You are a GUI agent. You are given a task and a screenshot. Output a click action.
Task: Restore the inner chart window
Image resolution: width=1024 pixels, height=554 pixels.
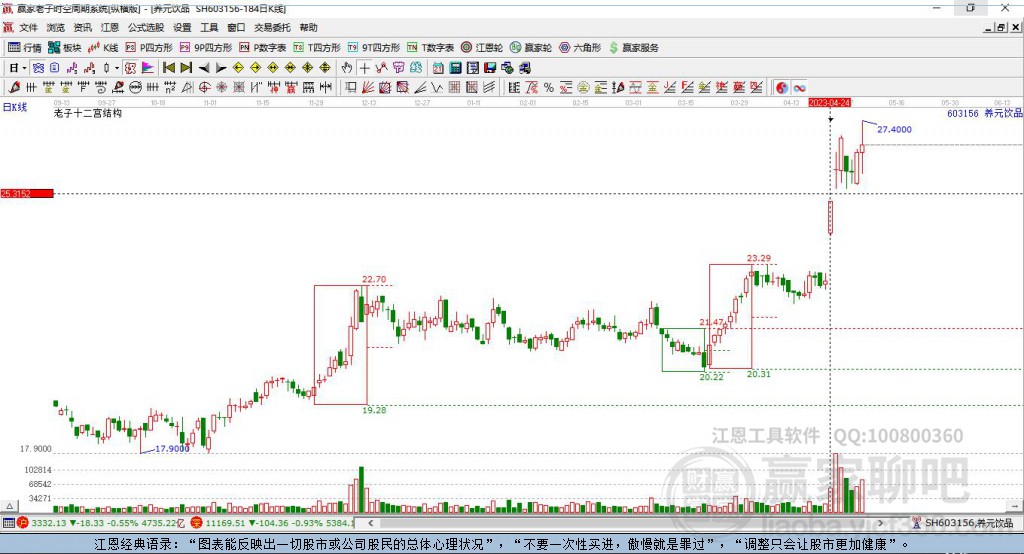tap(1001, 27)
